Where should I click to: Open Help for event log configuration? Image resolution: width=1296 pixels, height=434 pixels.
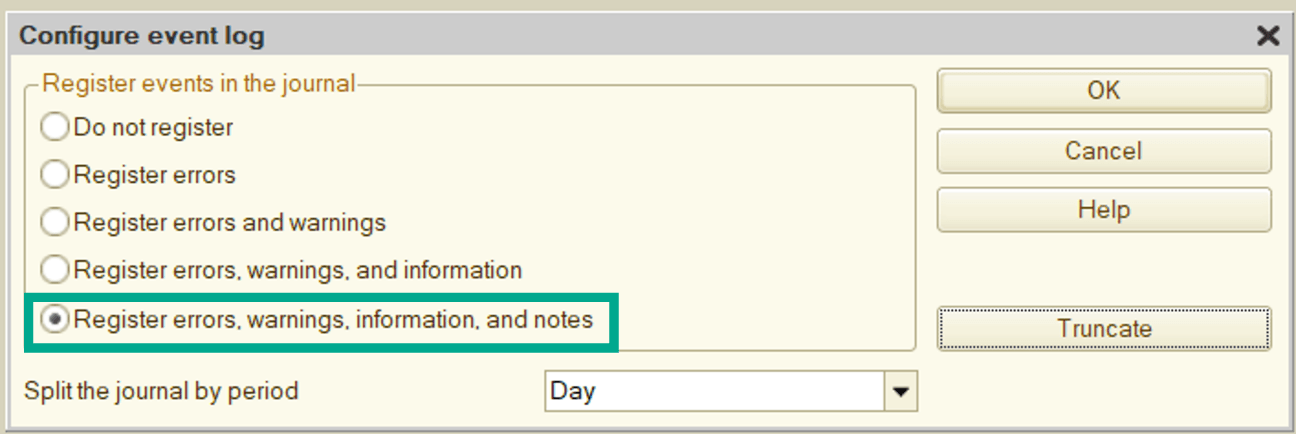1103,210
